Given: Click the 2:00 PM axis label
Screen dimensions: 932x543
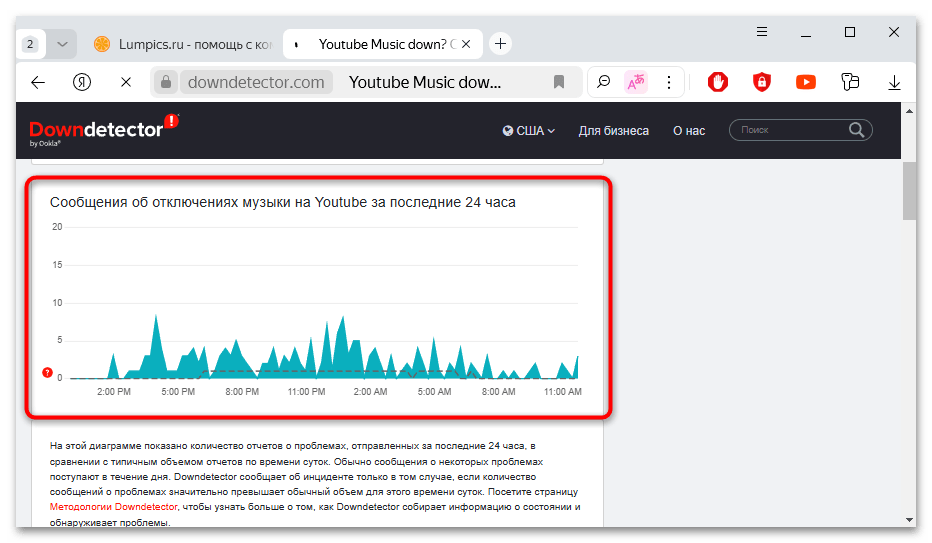Looking at the screenshot, I should tap(114, 392).
